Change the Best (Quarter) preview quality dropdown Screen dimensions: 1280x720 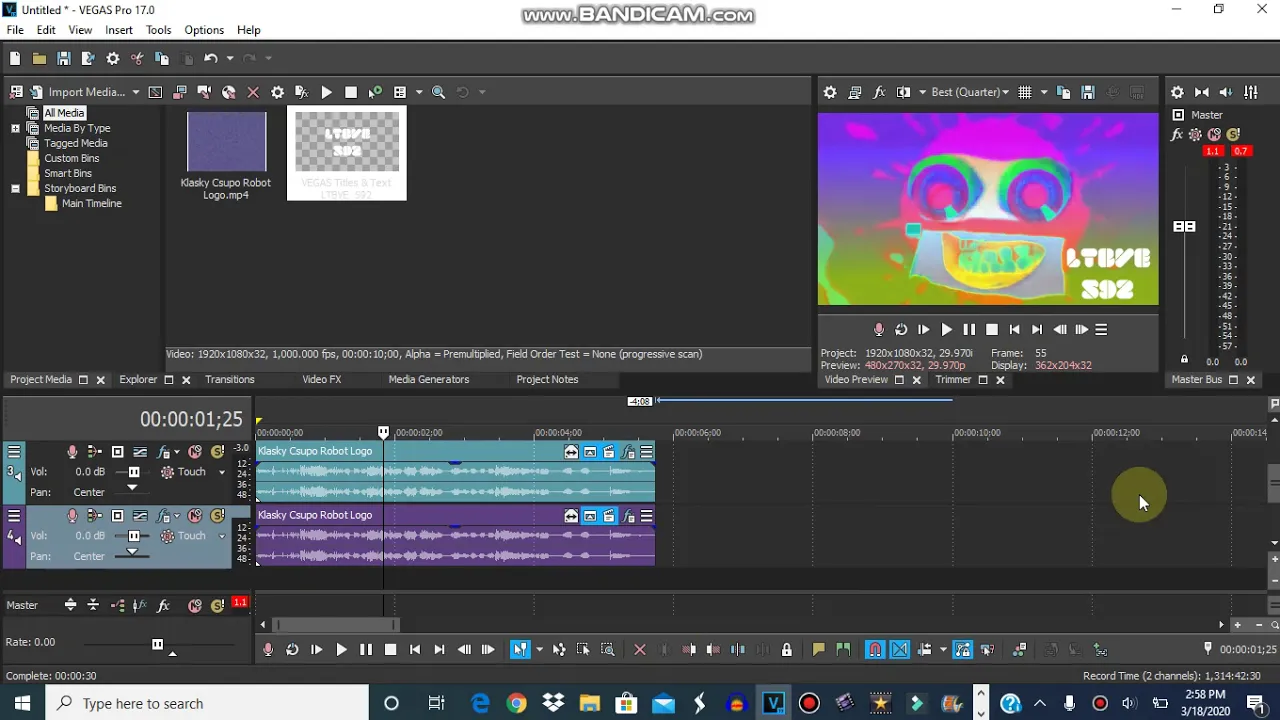pyautogui.click(x=970, y=92)
